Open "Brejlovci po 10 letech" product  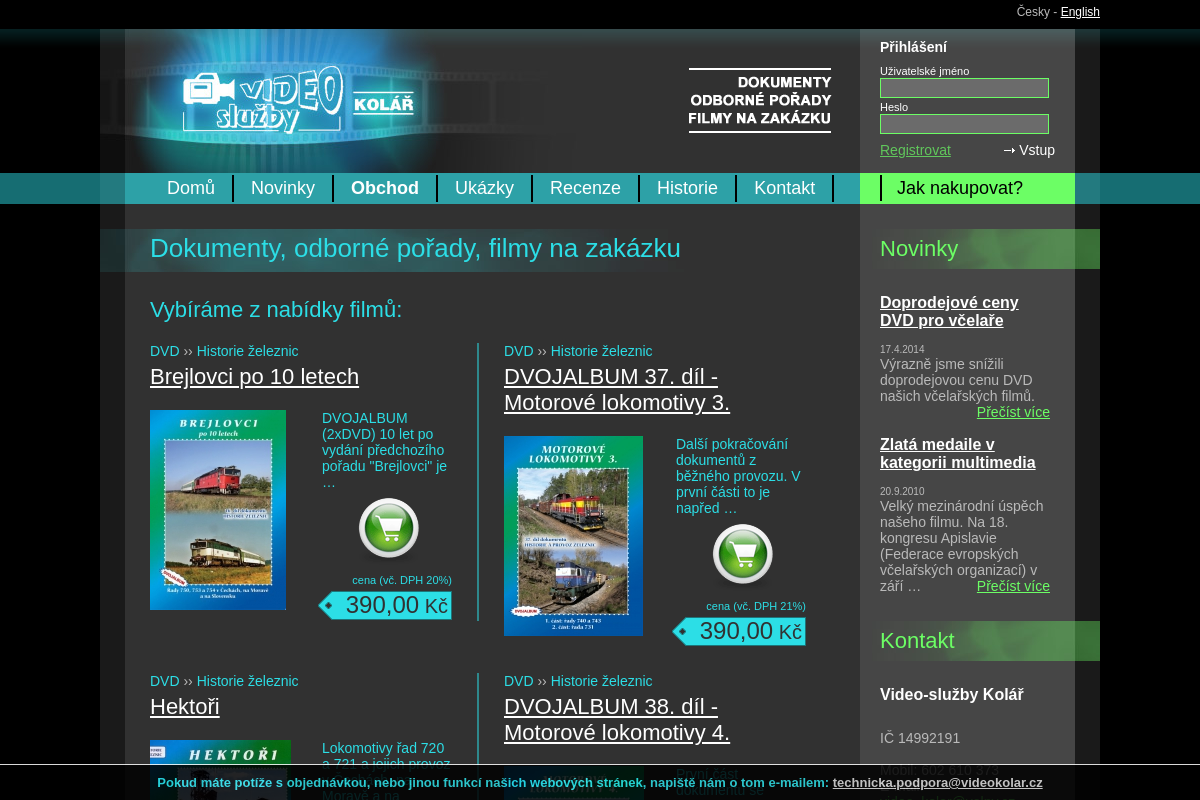click(254, 377)
